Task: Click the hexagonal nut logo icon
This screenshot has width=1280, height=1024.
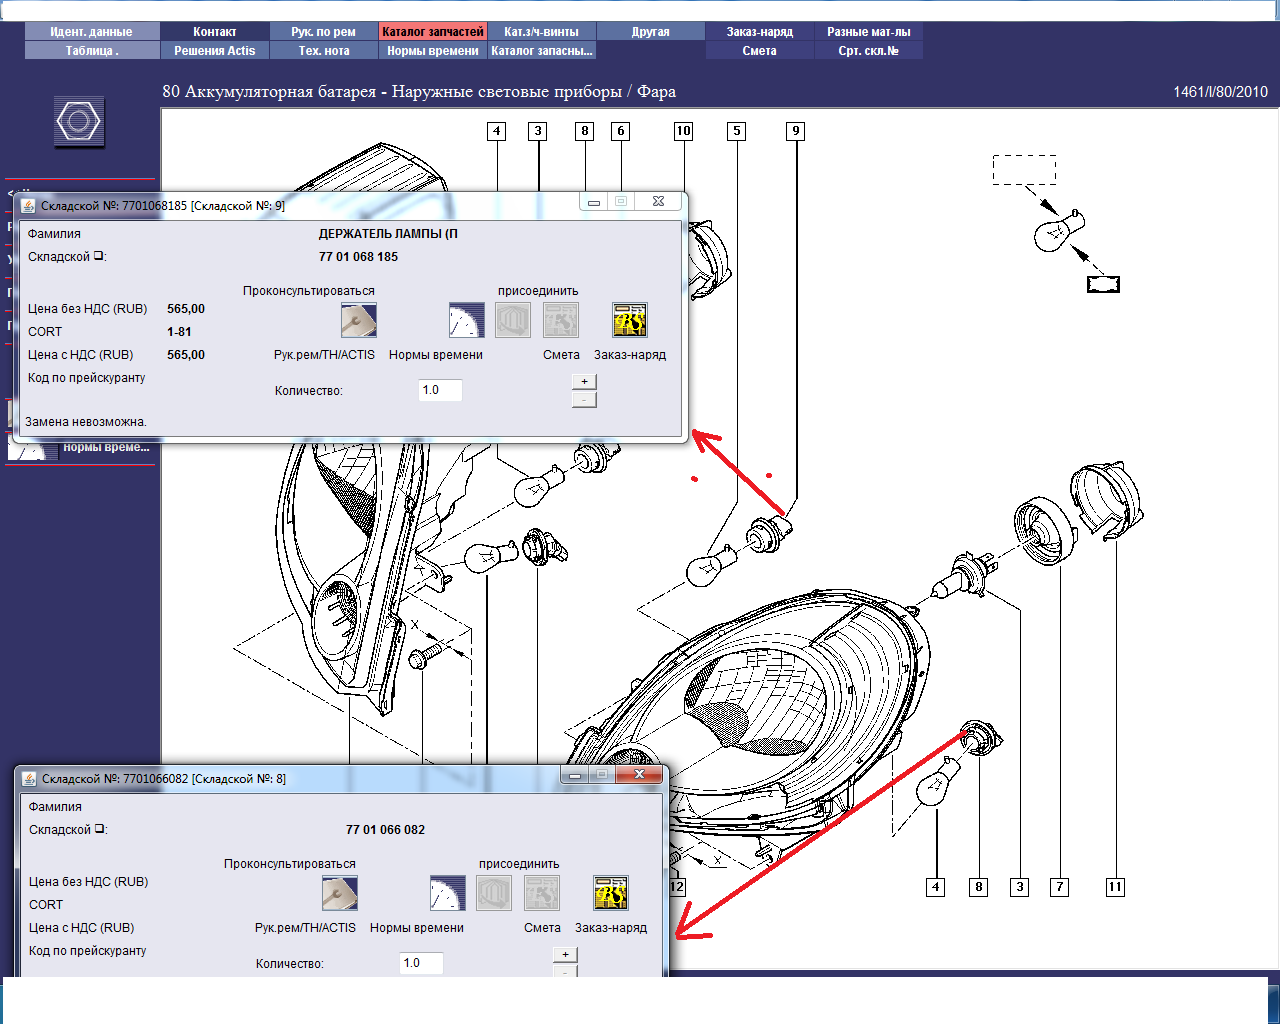Action: pos(79,122)
